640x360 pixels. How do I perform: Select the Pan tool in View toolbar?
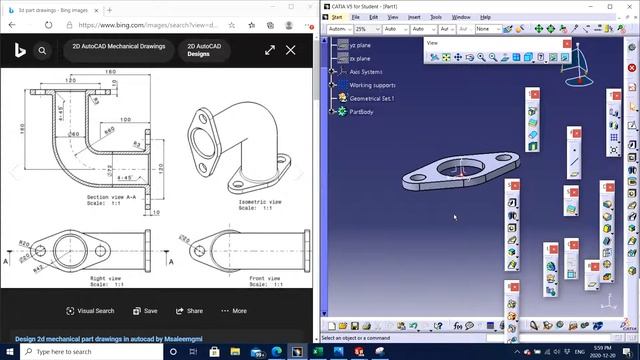(458, 58)
